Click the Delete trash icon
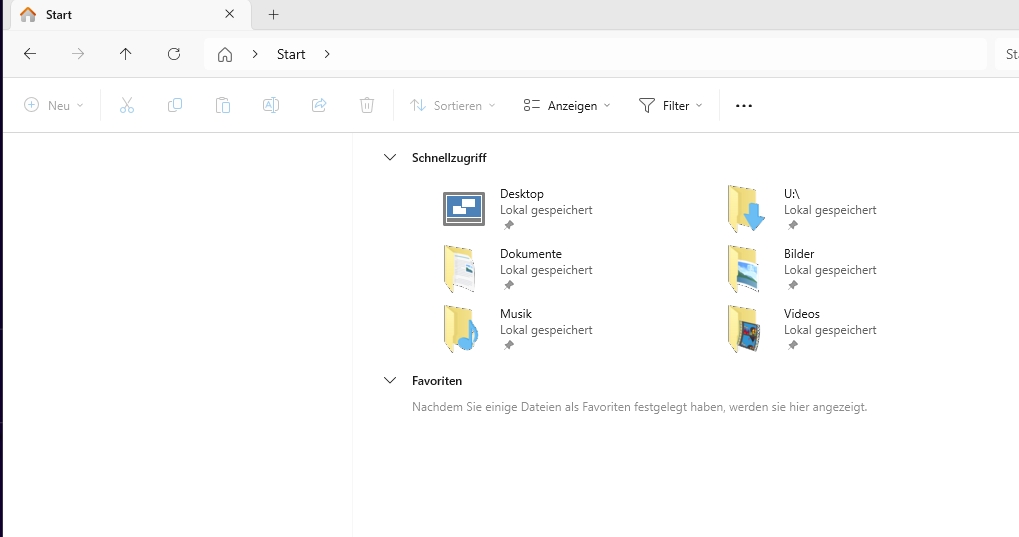Screen dimensions: 1019x537 point(367,105)
